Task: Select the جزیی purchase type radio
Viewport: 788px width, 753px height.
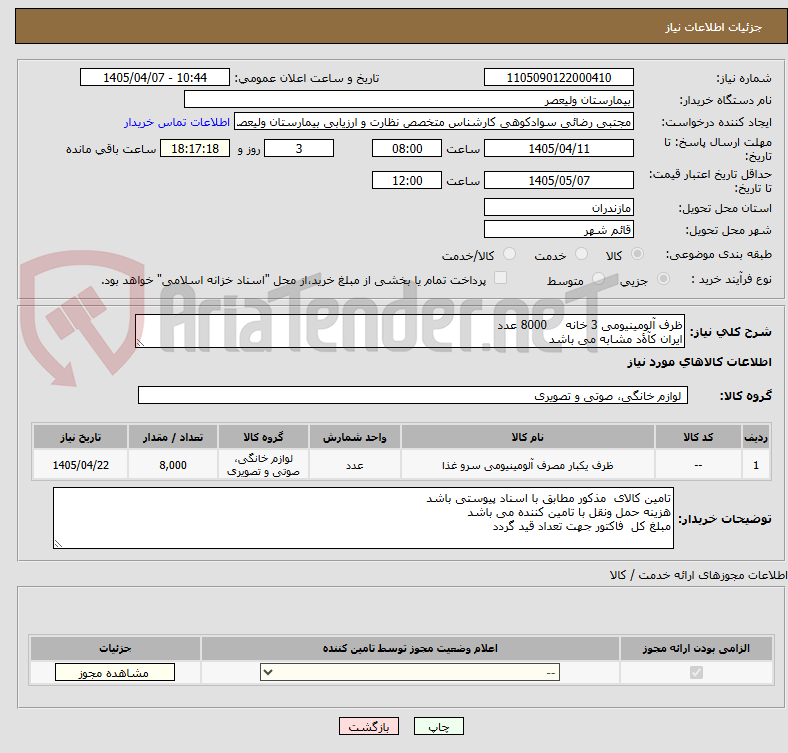Action: click(x=663, y=278)
